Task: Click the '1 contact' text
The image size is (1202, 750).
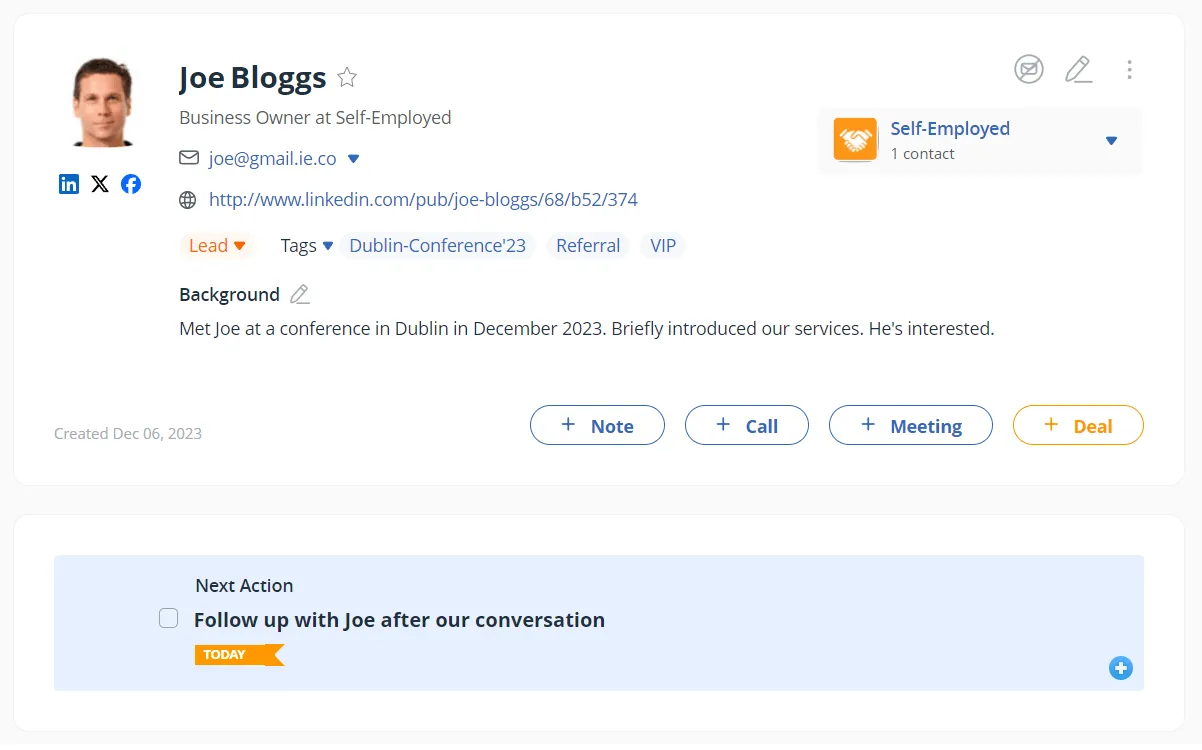Action: coord(922,154)
